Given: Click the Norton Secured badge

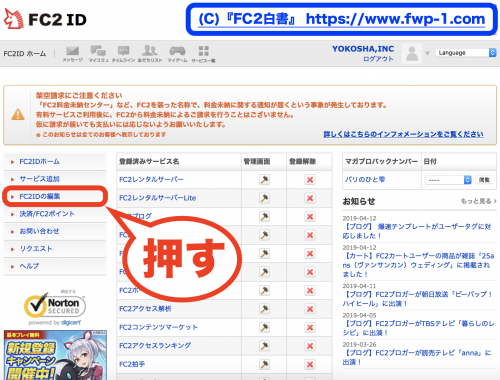Looking at the screenshot, I should pos(55,307).
